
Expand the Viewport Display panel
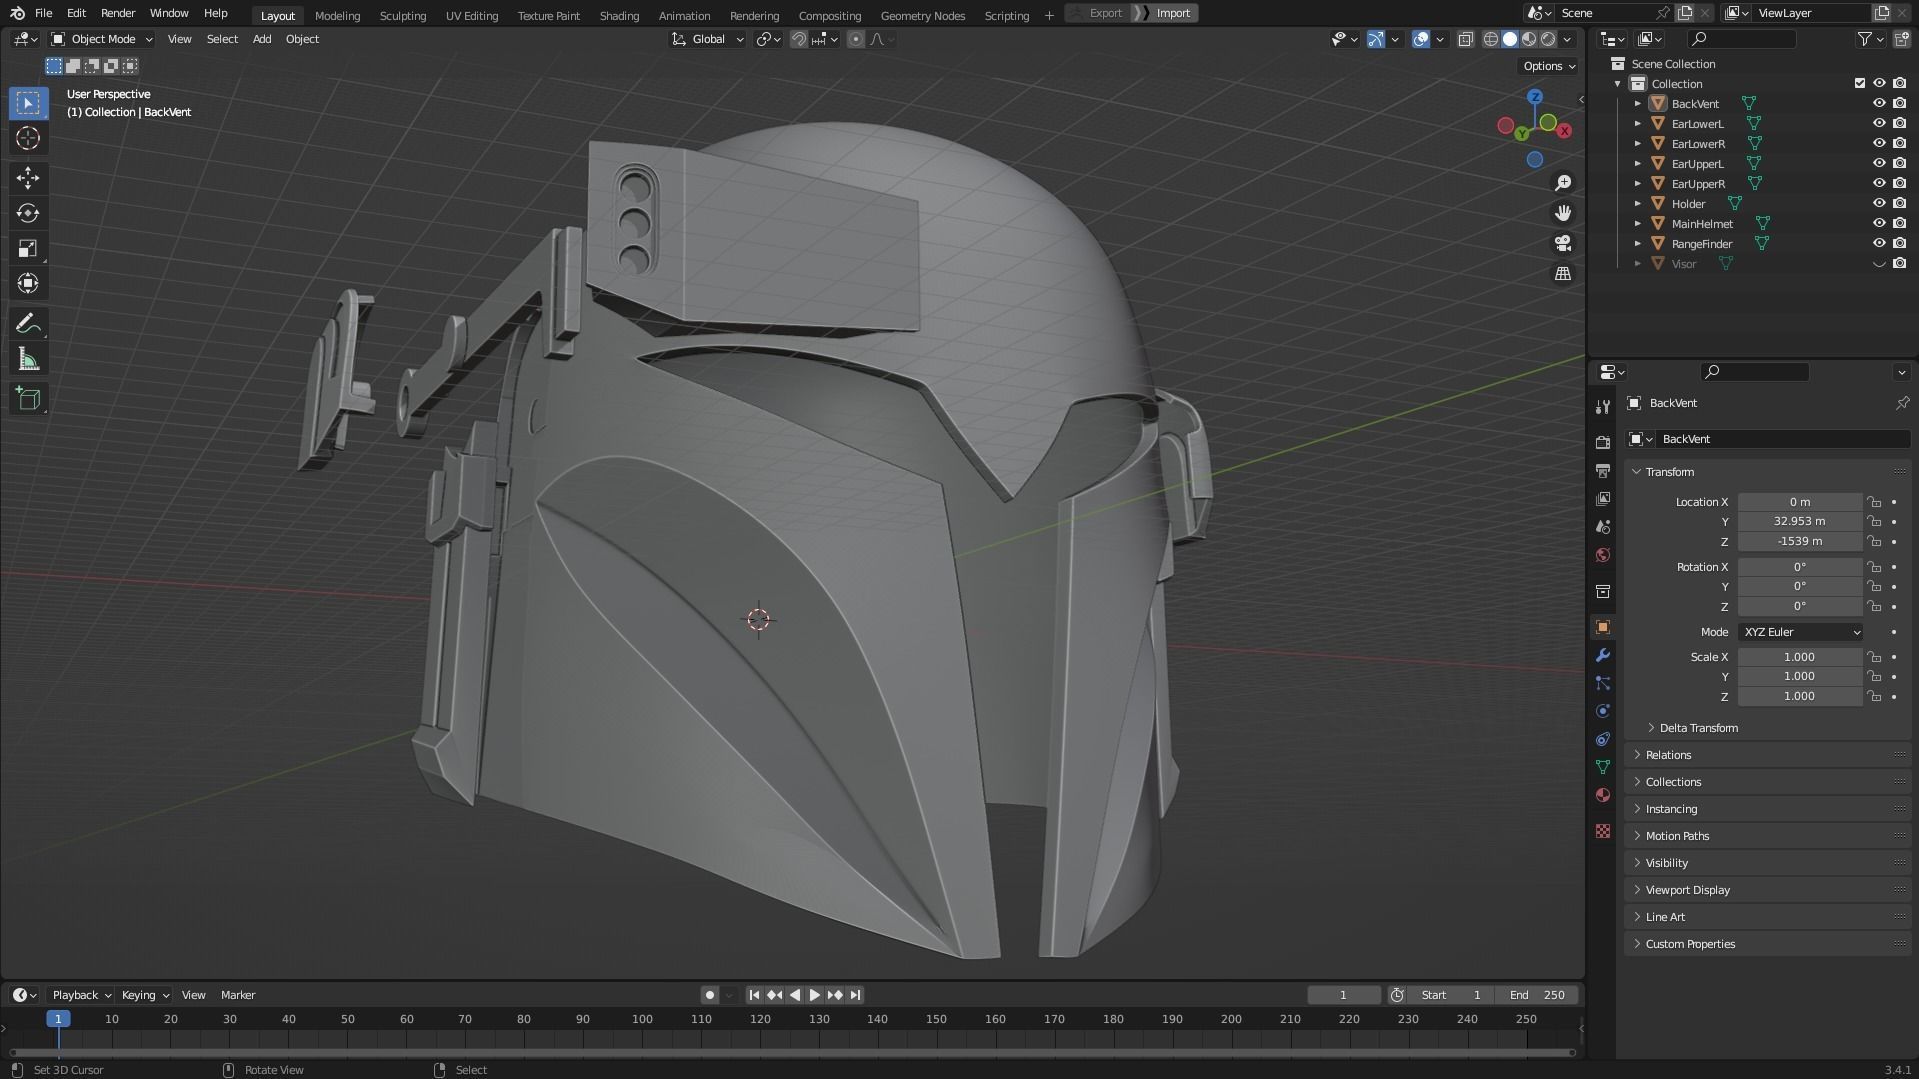click(x=1687, y=890)
